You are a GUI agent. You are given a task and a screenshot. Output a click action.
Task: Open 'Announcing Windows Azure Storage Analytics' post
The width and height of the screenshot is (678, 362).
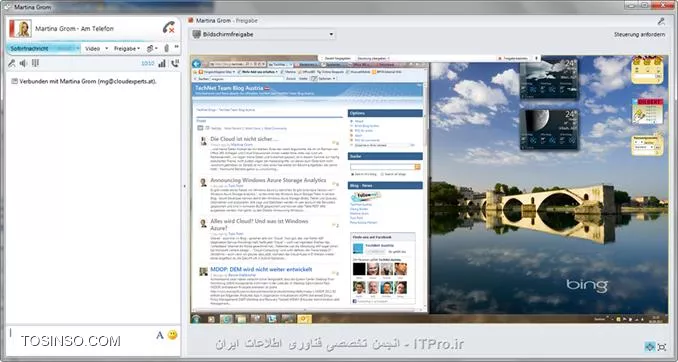pos(268,180)
